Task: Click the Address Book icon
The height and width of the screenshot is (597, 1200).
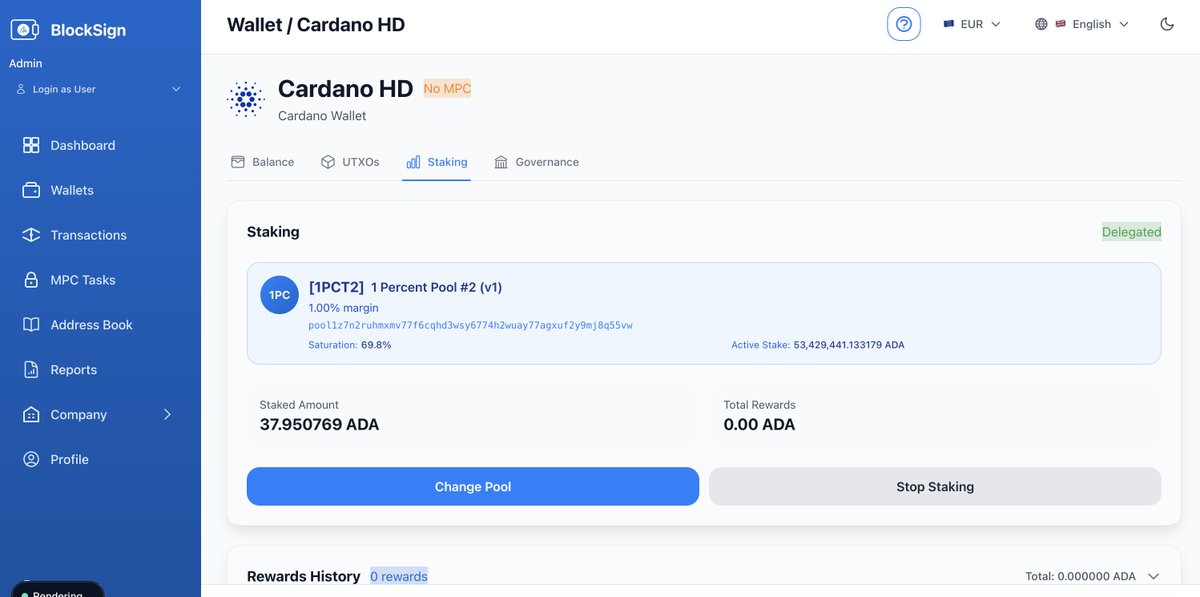Action: click(31, 325)
